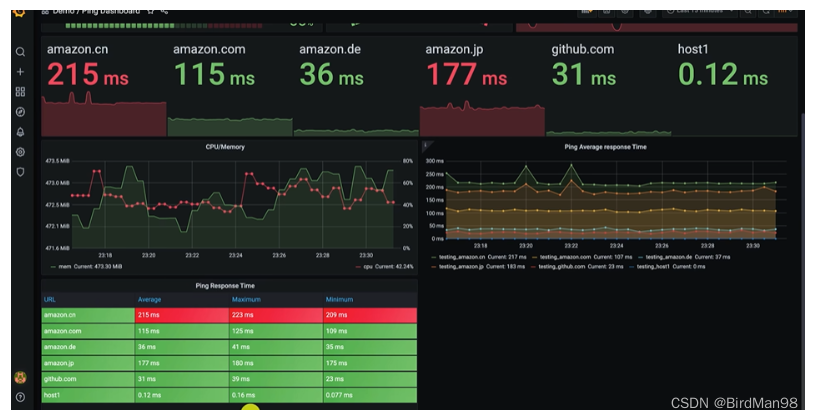
Task: Click the 0.16 ms maximum cell
Action: (x=276, y=395)
